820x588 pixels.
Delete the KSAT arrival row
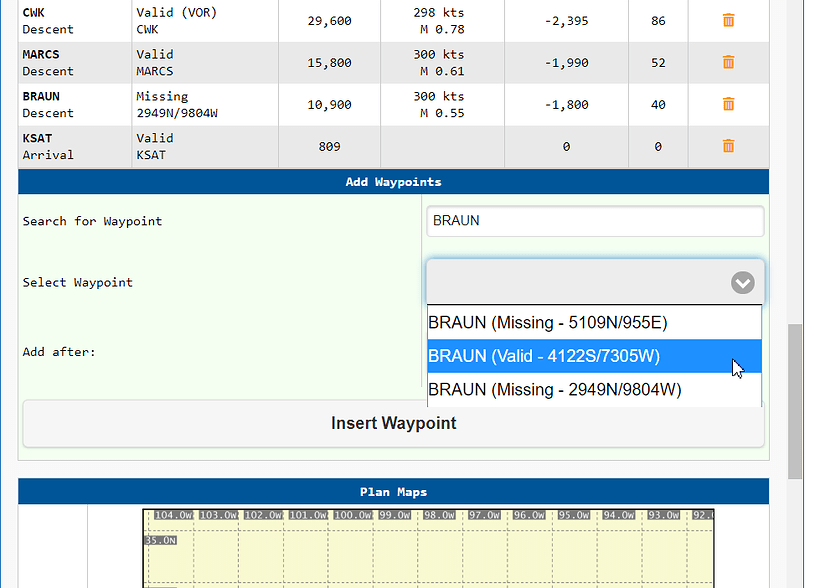728,146
